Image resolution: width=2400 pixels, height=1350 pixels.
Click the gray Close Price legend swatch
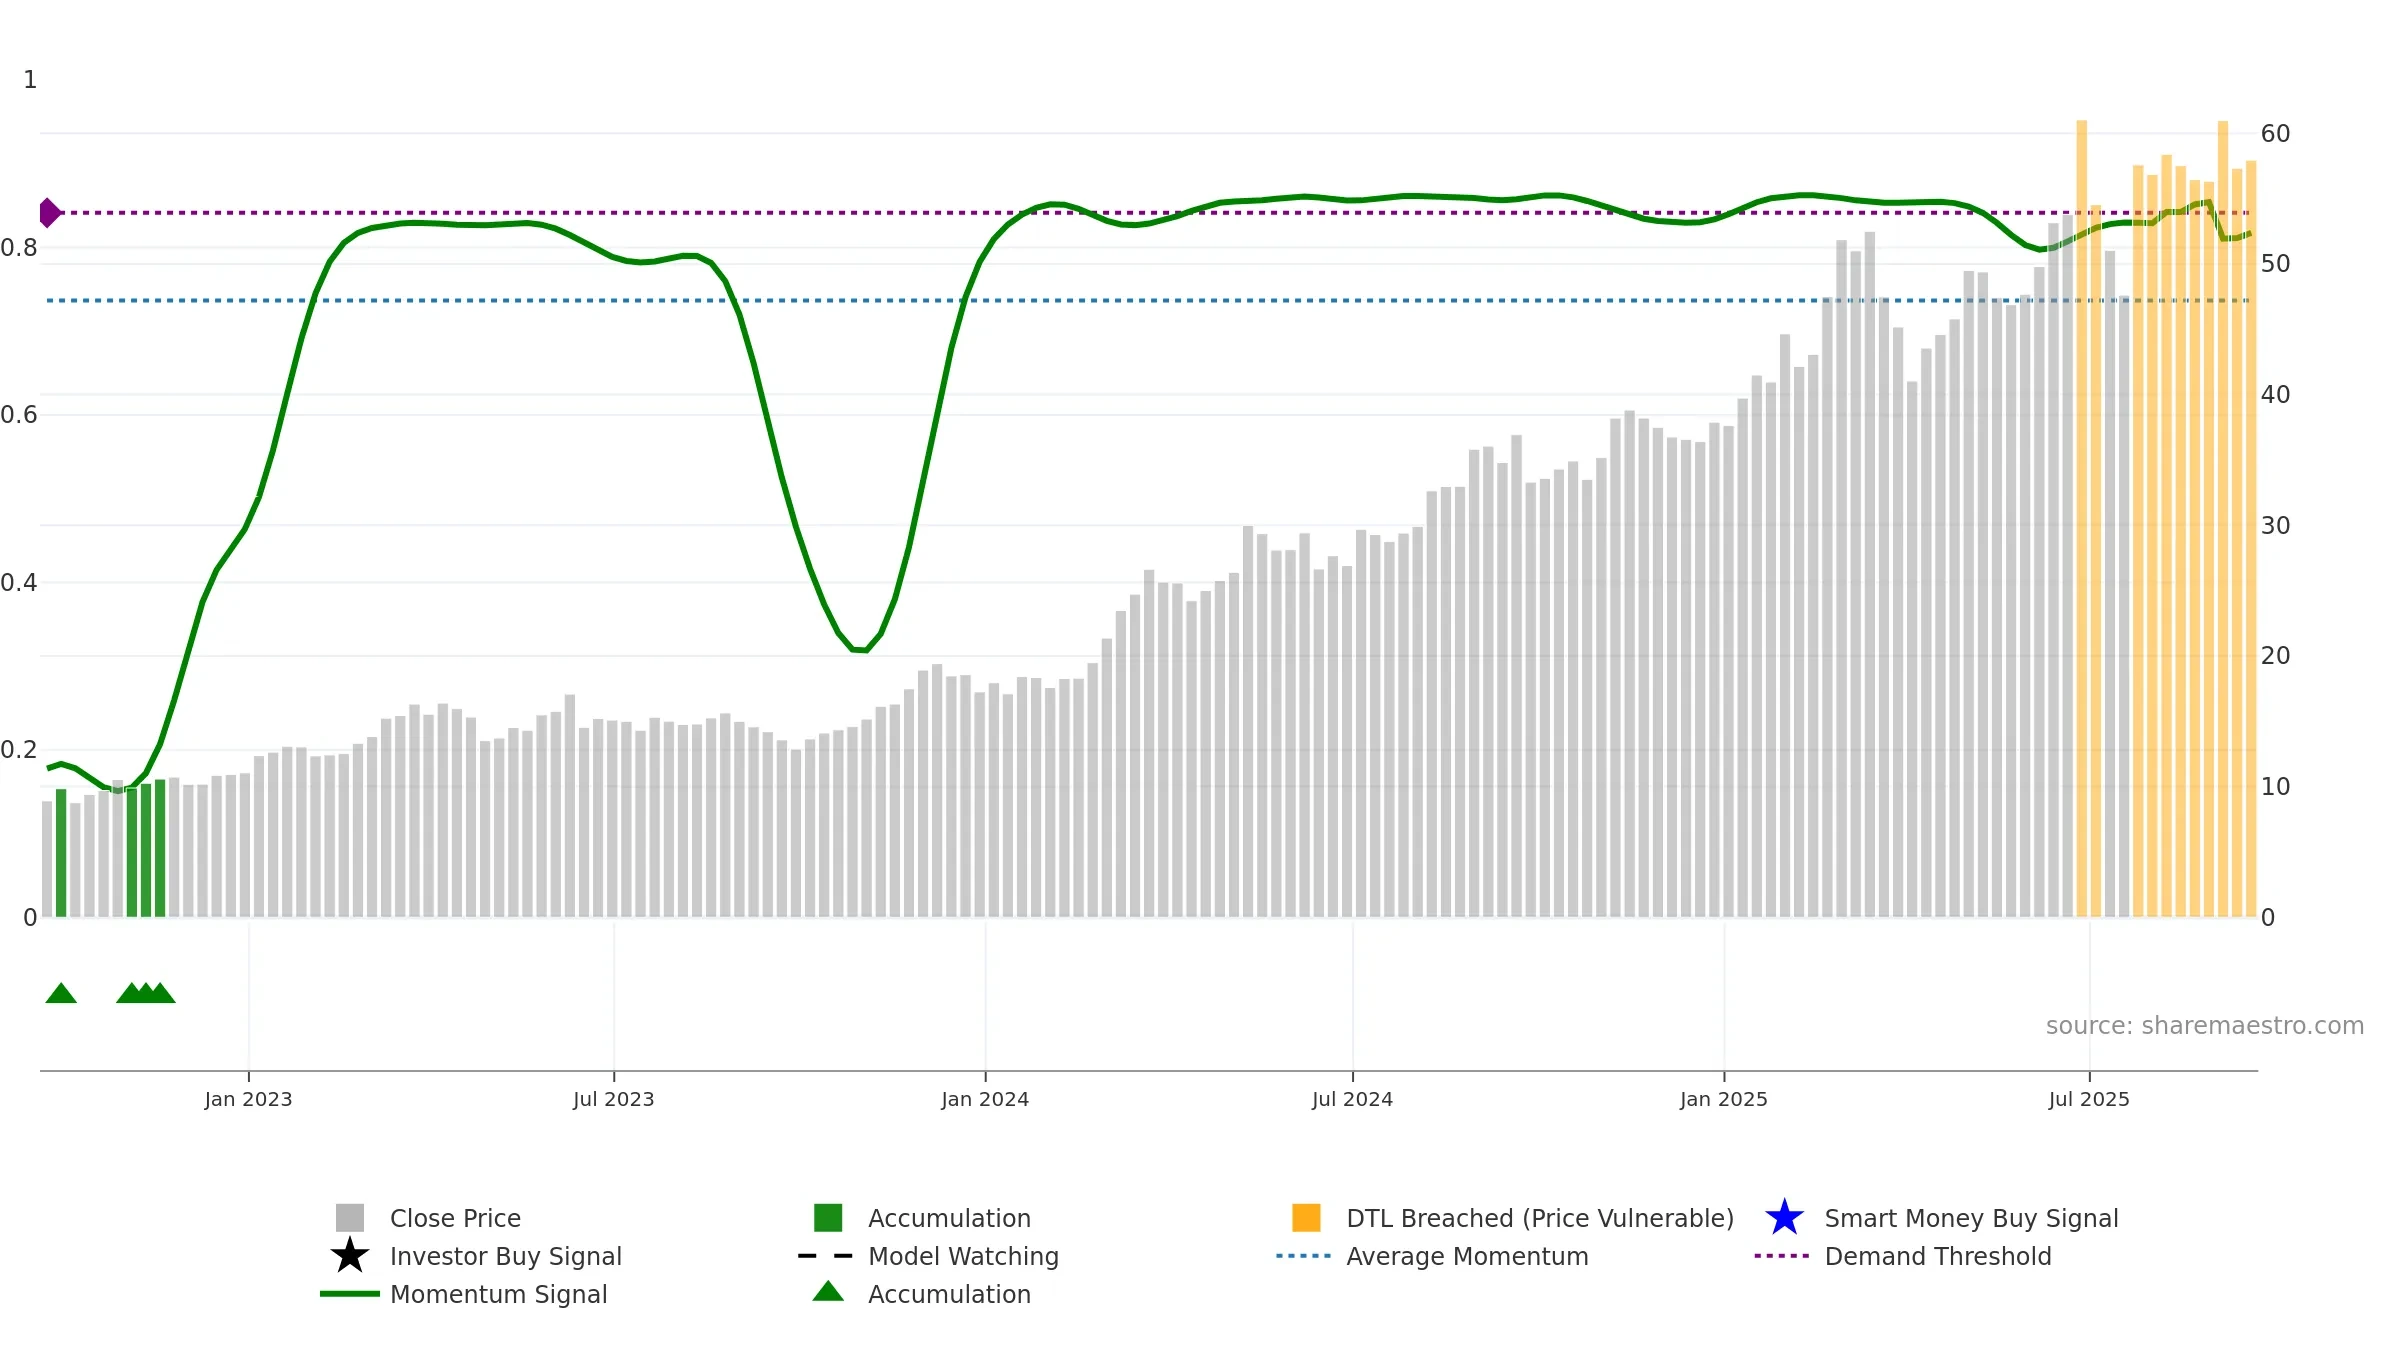coord(350,1218)
